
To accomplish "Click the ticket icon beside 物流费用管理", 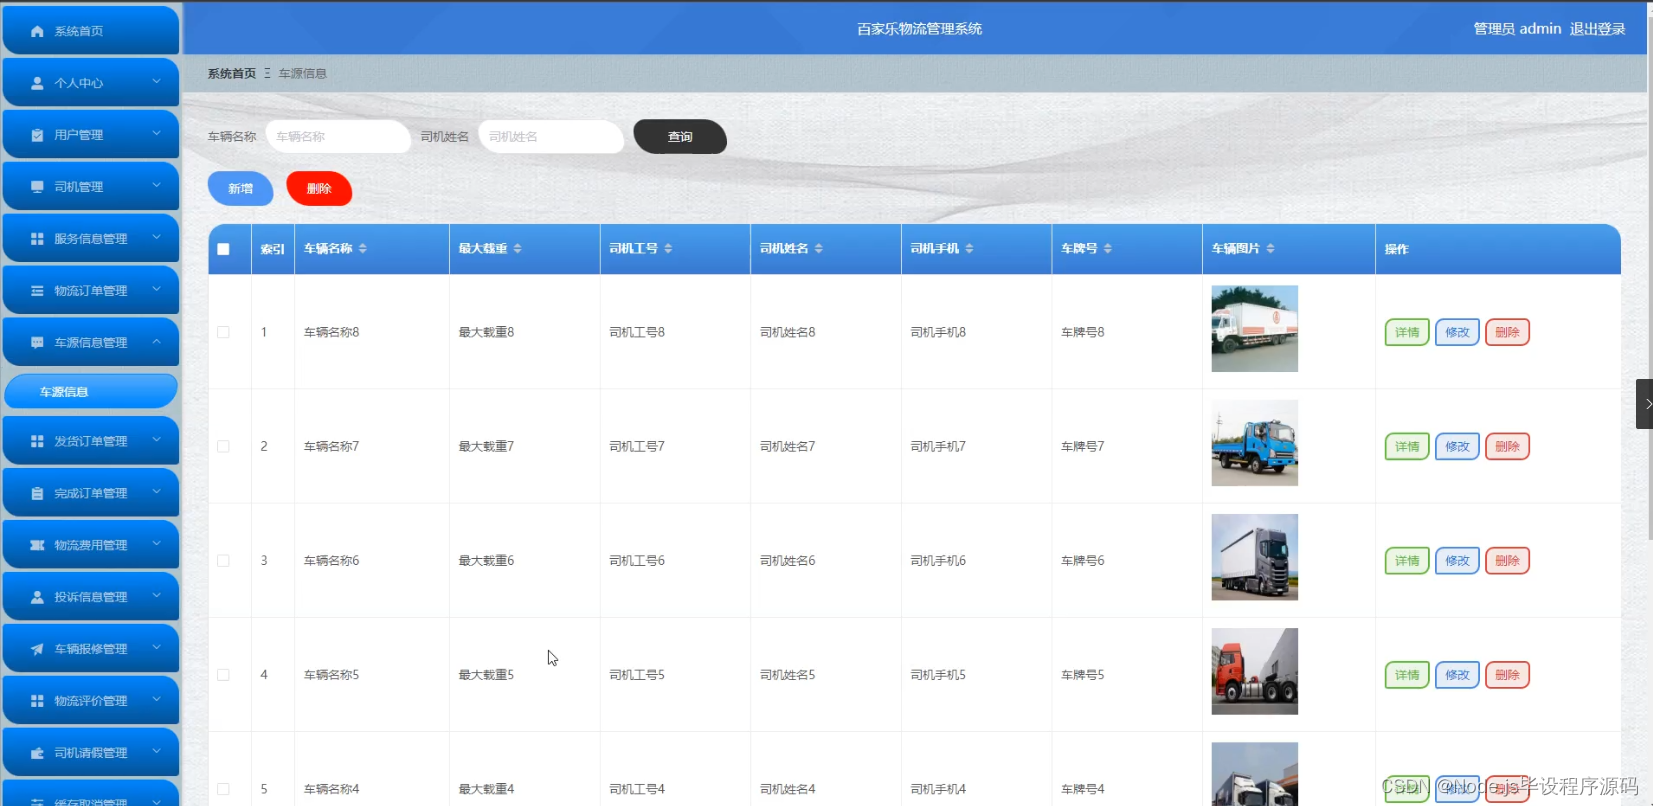I will 37,545.
